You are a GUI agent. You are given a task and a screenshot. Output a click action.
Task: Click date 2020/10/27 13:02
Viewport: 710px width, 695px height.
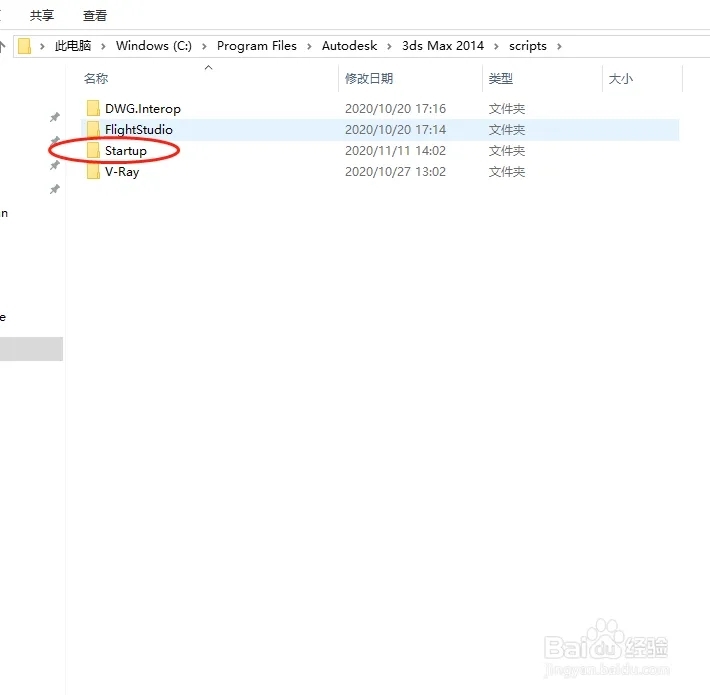point(395,172)
